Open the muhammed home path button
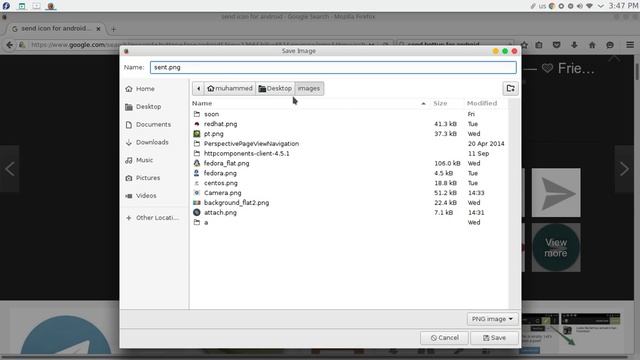This screenshot has width=640, height=360. tap(229, 88)
